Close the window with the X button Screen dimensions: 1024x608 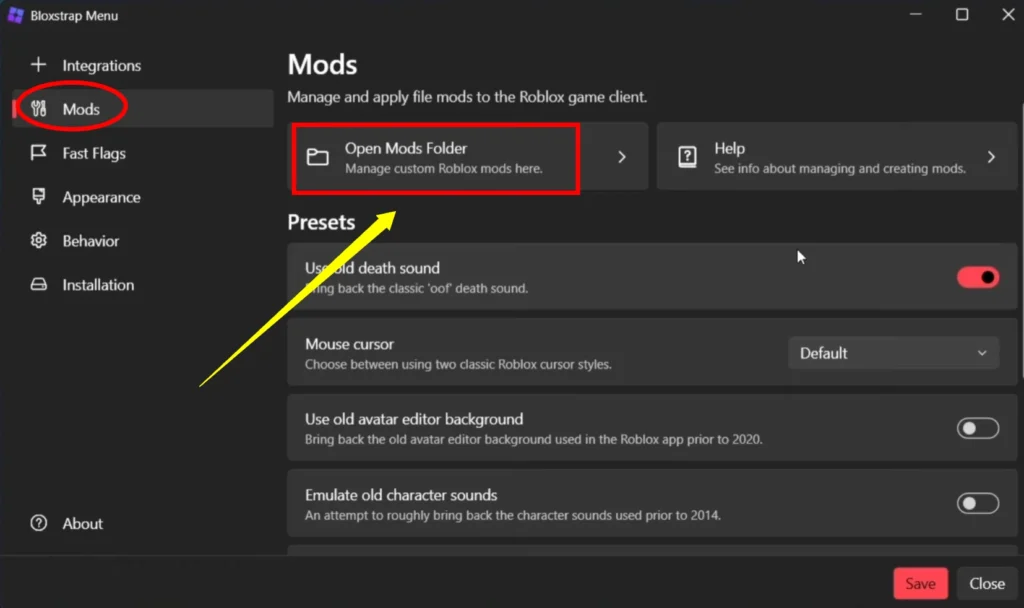click(1008, 14)
